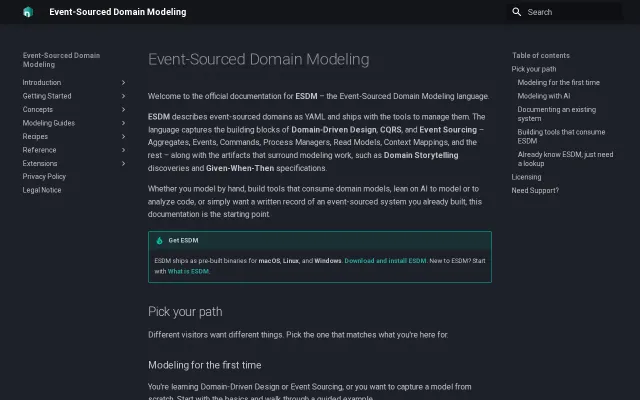Follow the Download and install ESDM link

click(x=385, y=261)
